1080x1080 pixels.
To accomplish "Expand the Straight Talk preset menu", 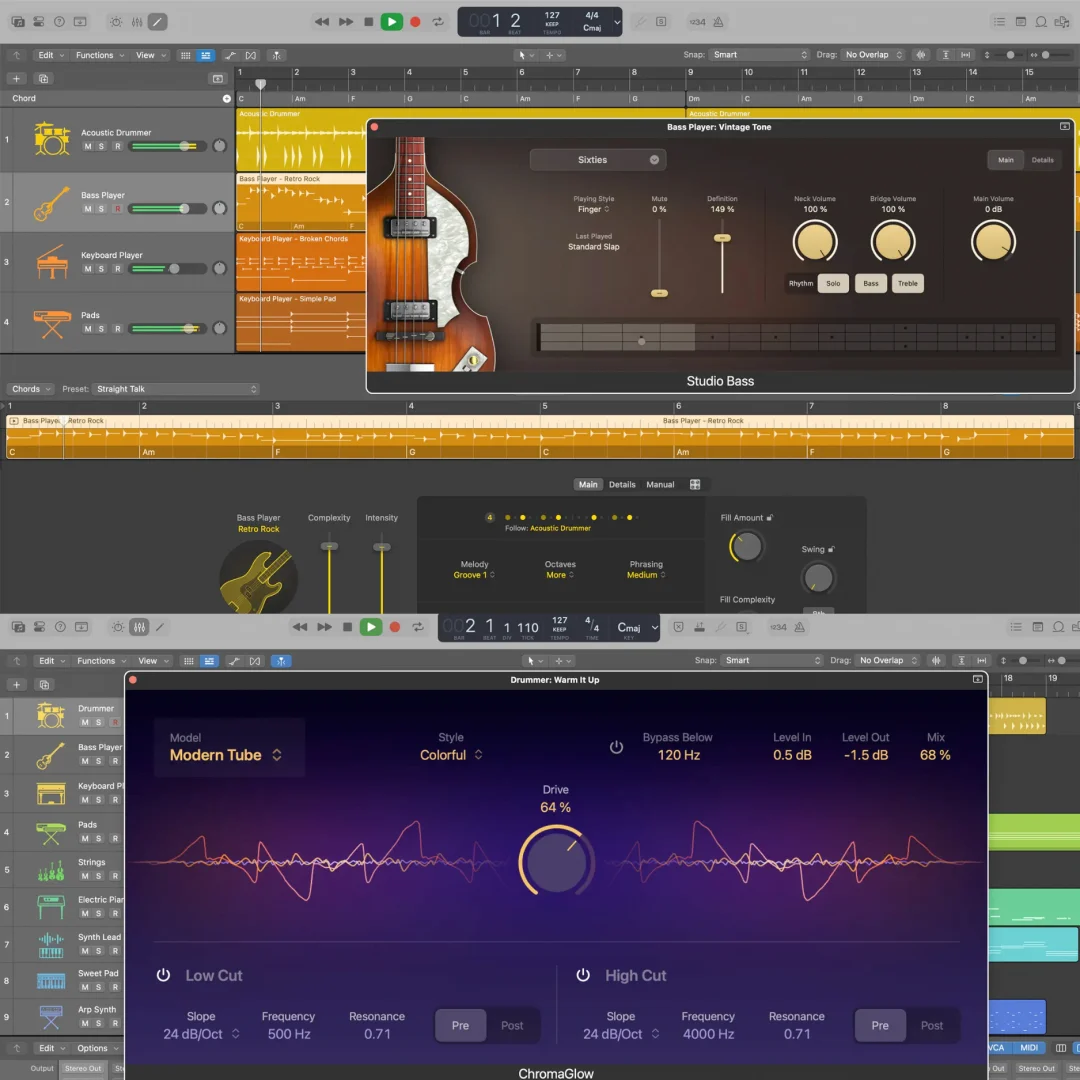I will (x=175, y=389).
